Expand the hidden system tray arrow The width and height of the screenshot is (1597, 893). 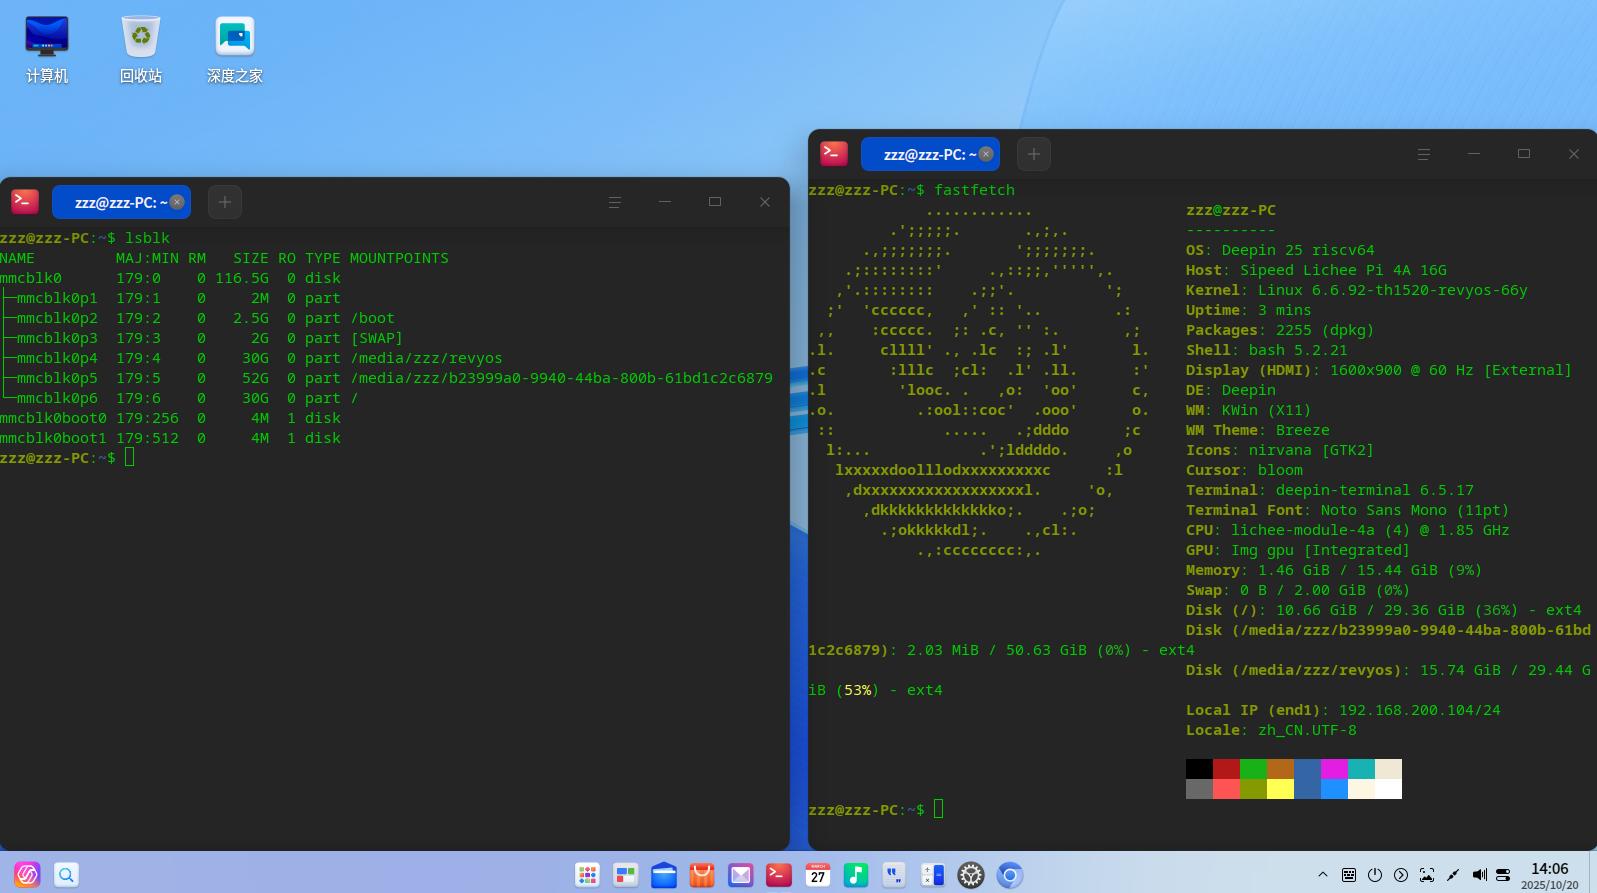point(1322,875)
